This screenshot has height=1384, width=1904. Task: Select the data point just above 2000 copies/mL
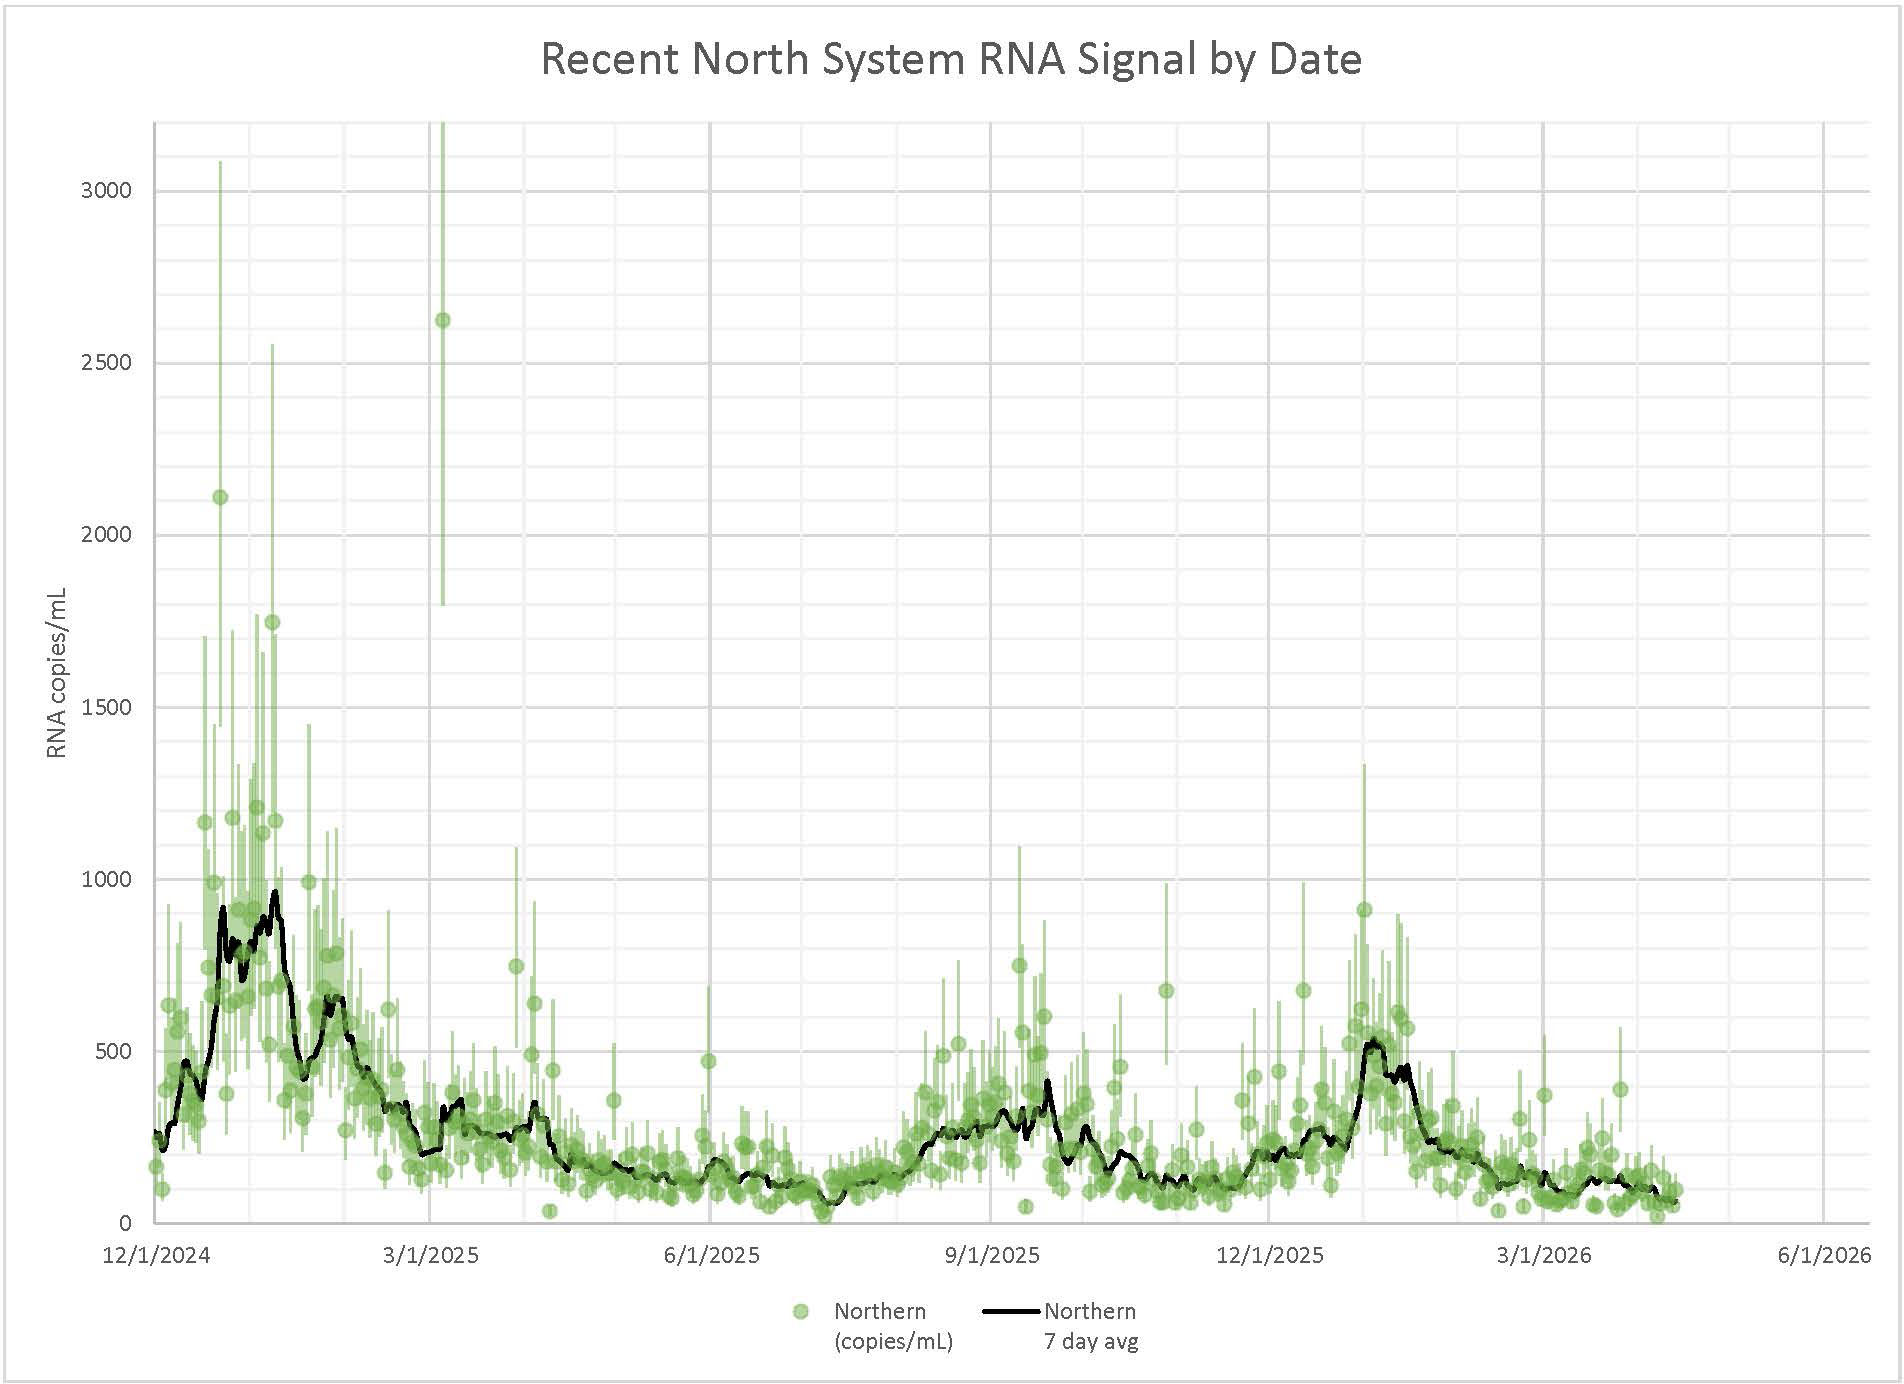(x=220, y=497)
